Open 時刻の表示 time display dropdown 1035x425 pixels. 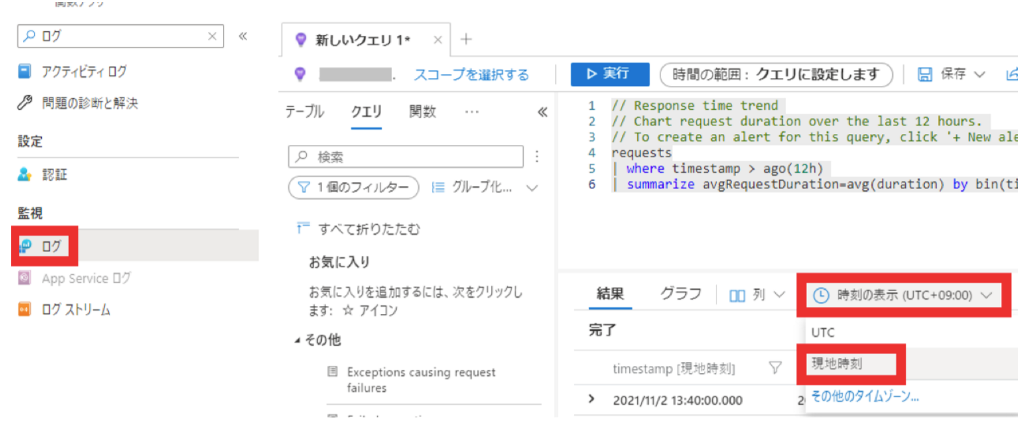(901, 295)
